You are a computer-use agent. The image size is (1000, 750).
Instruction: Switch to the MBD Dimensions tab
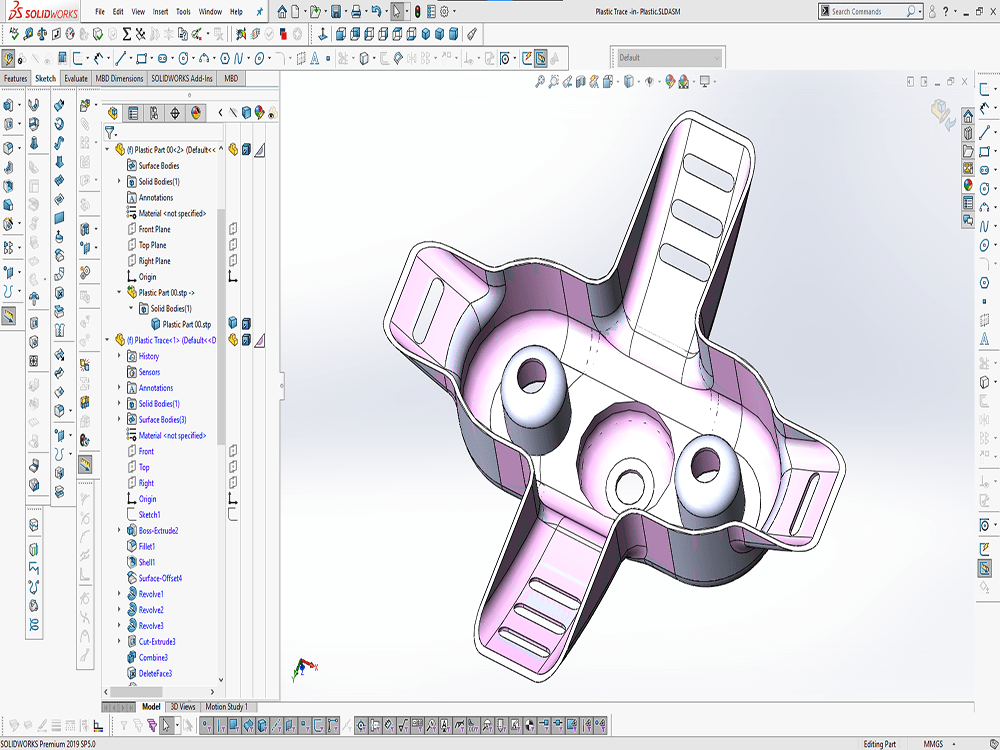click(119, 78)
